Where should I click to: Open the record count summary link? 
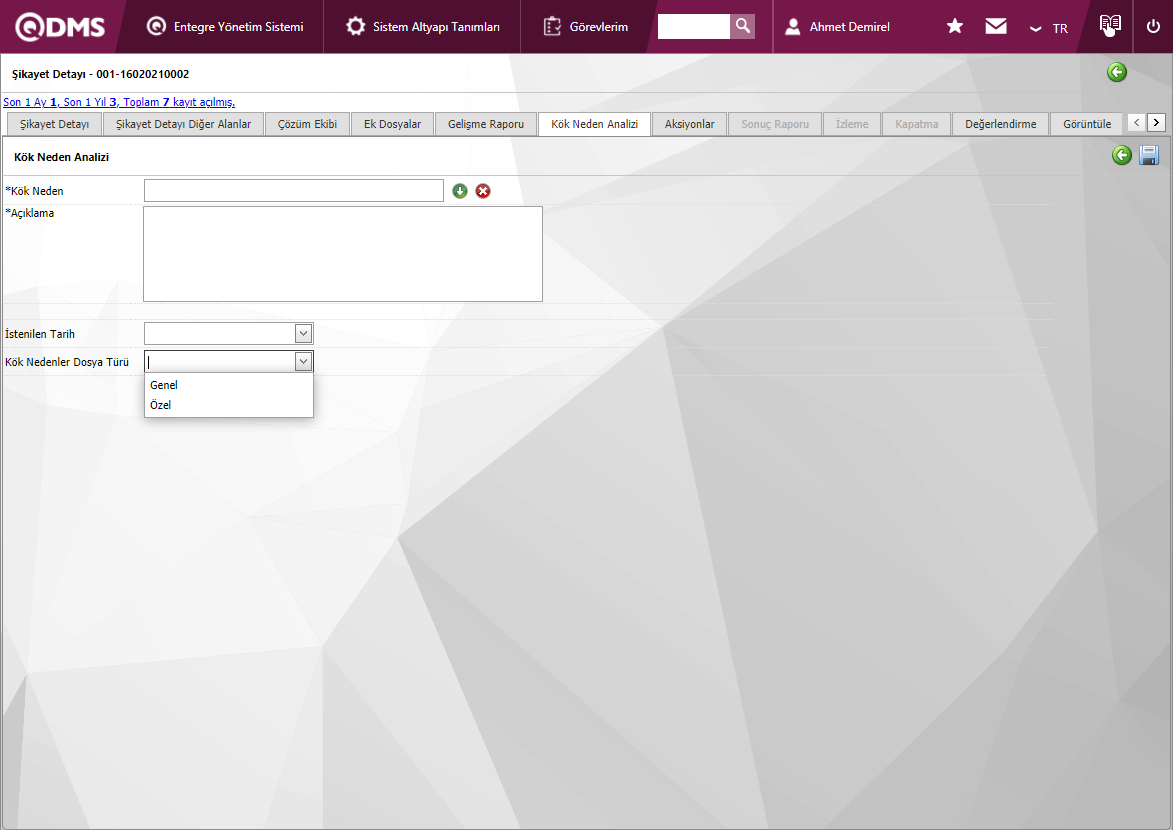coord(119,102)
